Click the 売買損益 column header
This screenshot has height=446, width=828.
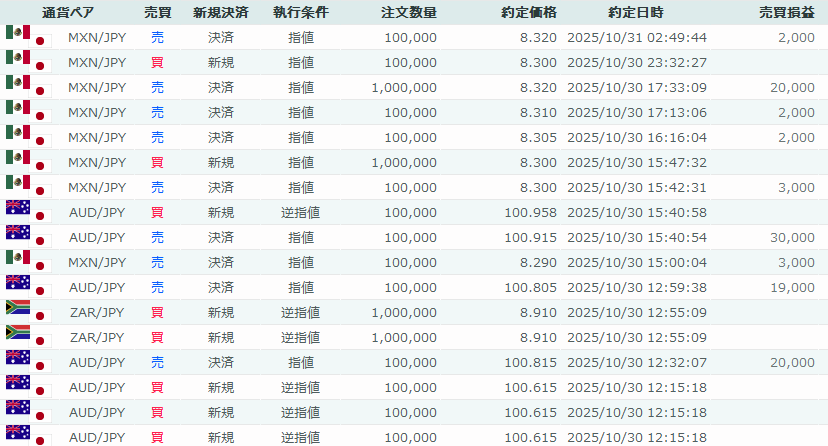pyautogui.click(x=785, y=13)
